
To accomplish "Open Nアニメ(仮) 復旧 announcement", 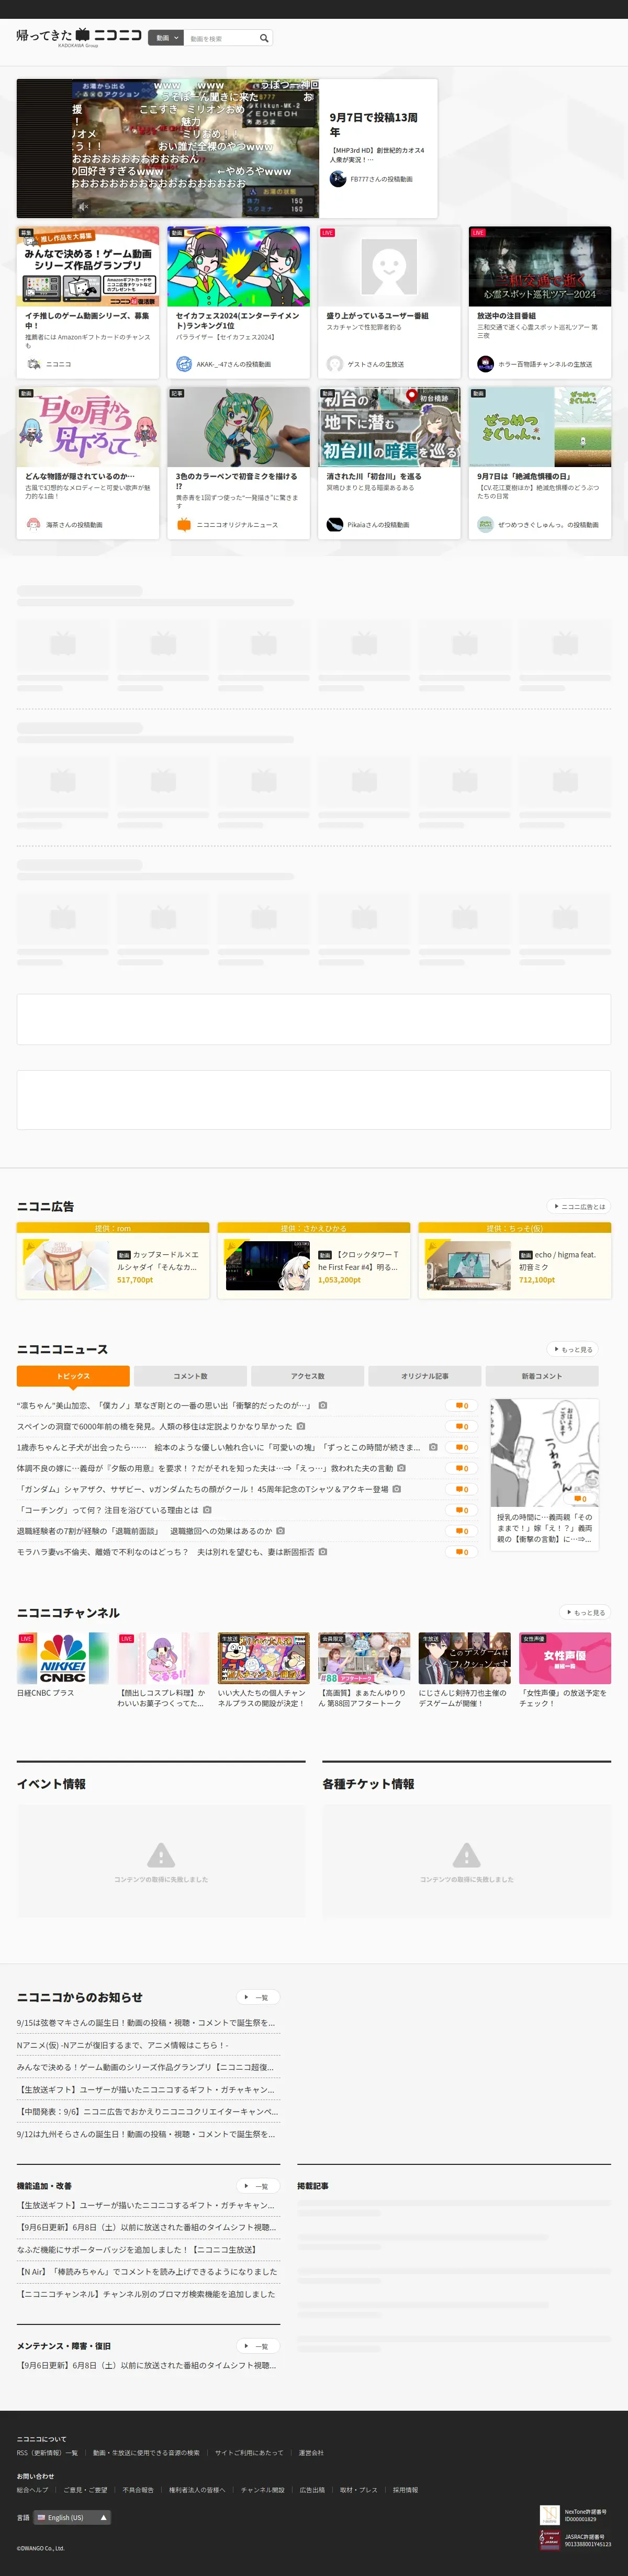I will (122, 2045).
